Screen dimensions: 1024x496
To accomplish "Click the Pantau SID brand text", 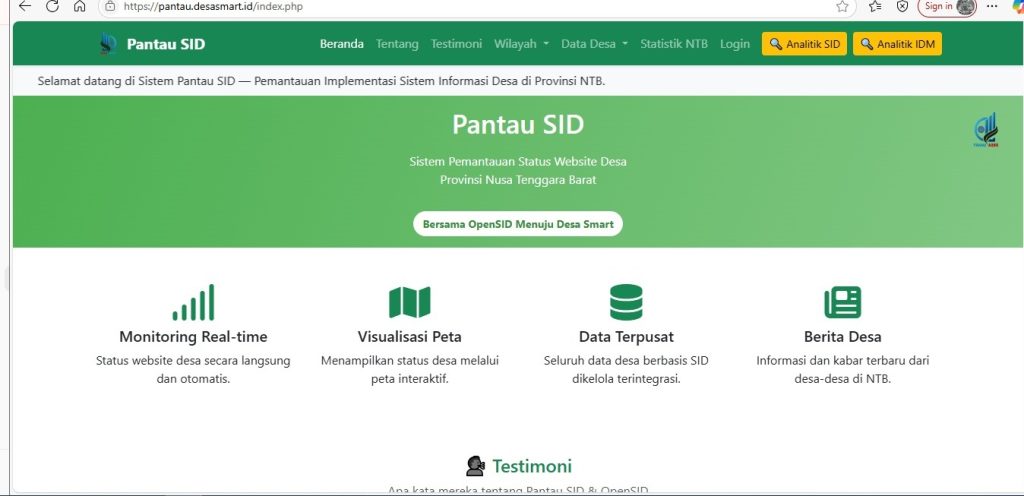I will [x=166, y=44].
